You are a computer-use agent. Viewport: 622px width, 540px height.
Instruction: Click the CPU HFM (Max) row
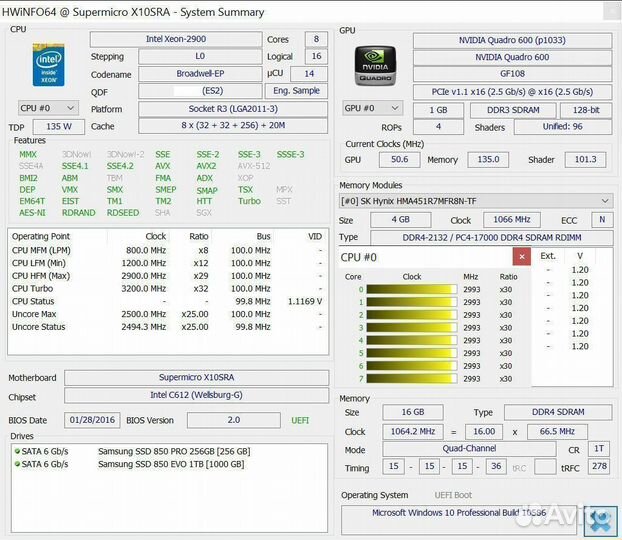point(168,276)
